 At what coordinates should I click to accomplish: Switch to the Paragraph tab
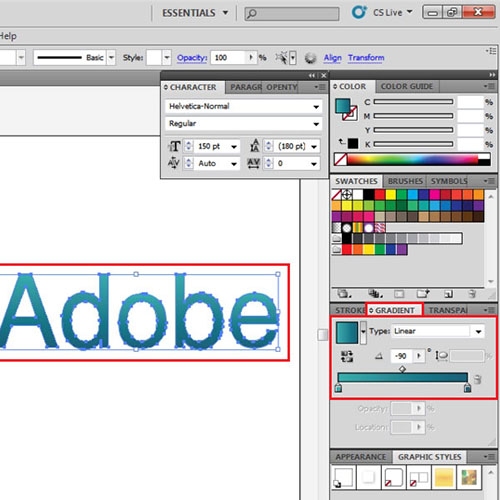tap(246, 87)
